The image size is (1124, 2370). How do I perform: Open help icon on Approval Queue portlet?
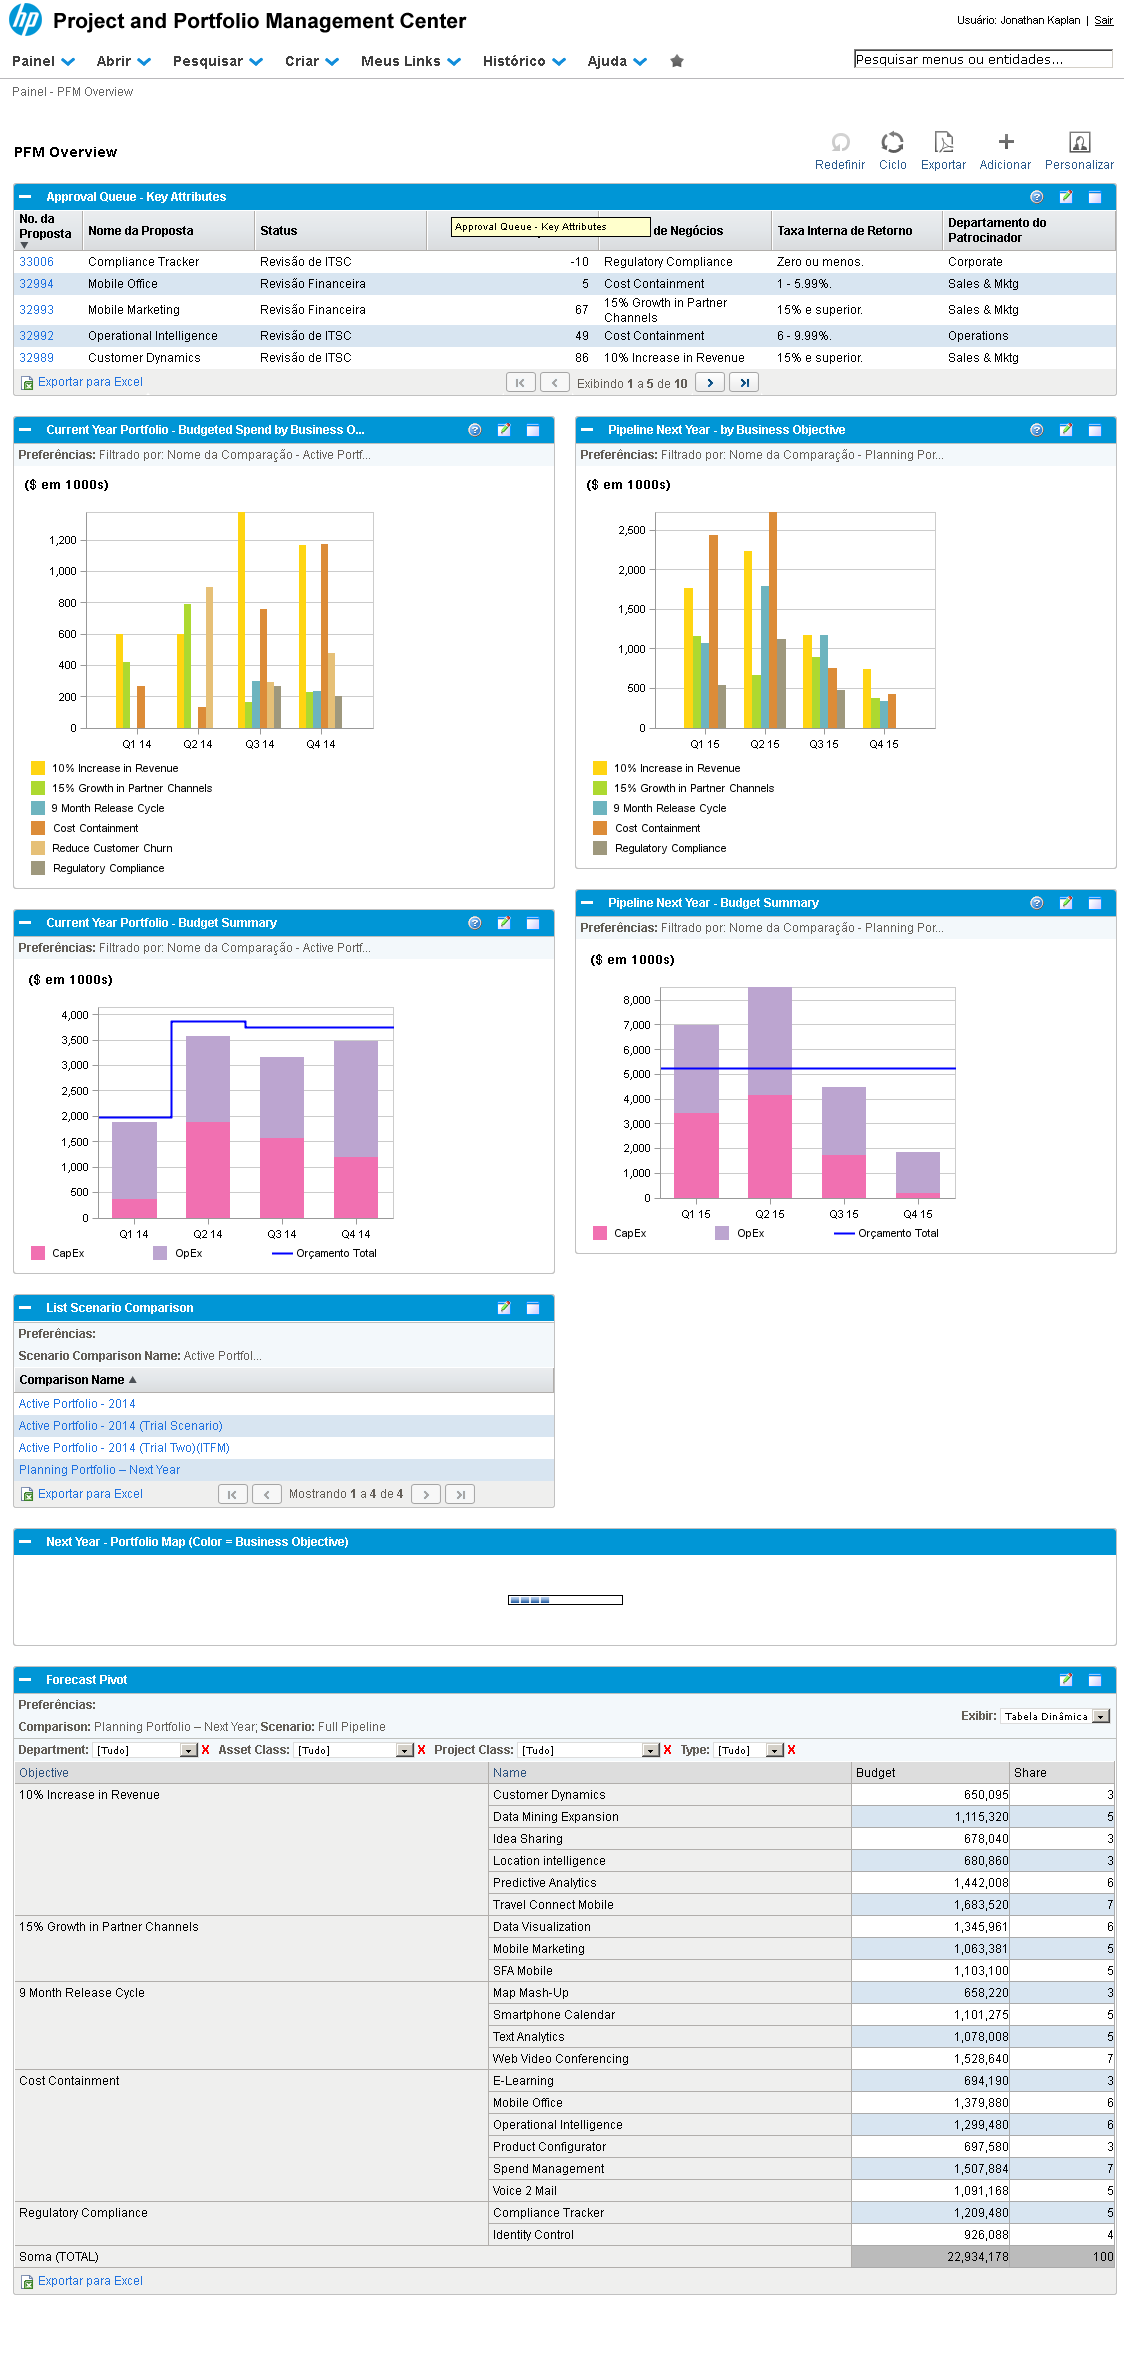coord(1037,197)
